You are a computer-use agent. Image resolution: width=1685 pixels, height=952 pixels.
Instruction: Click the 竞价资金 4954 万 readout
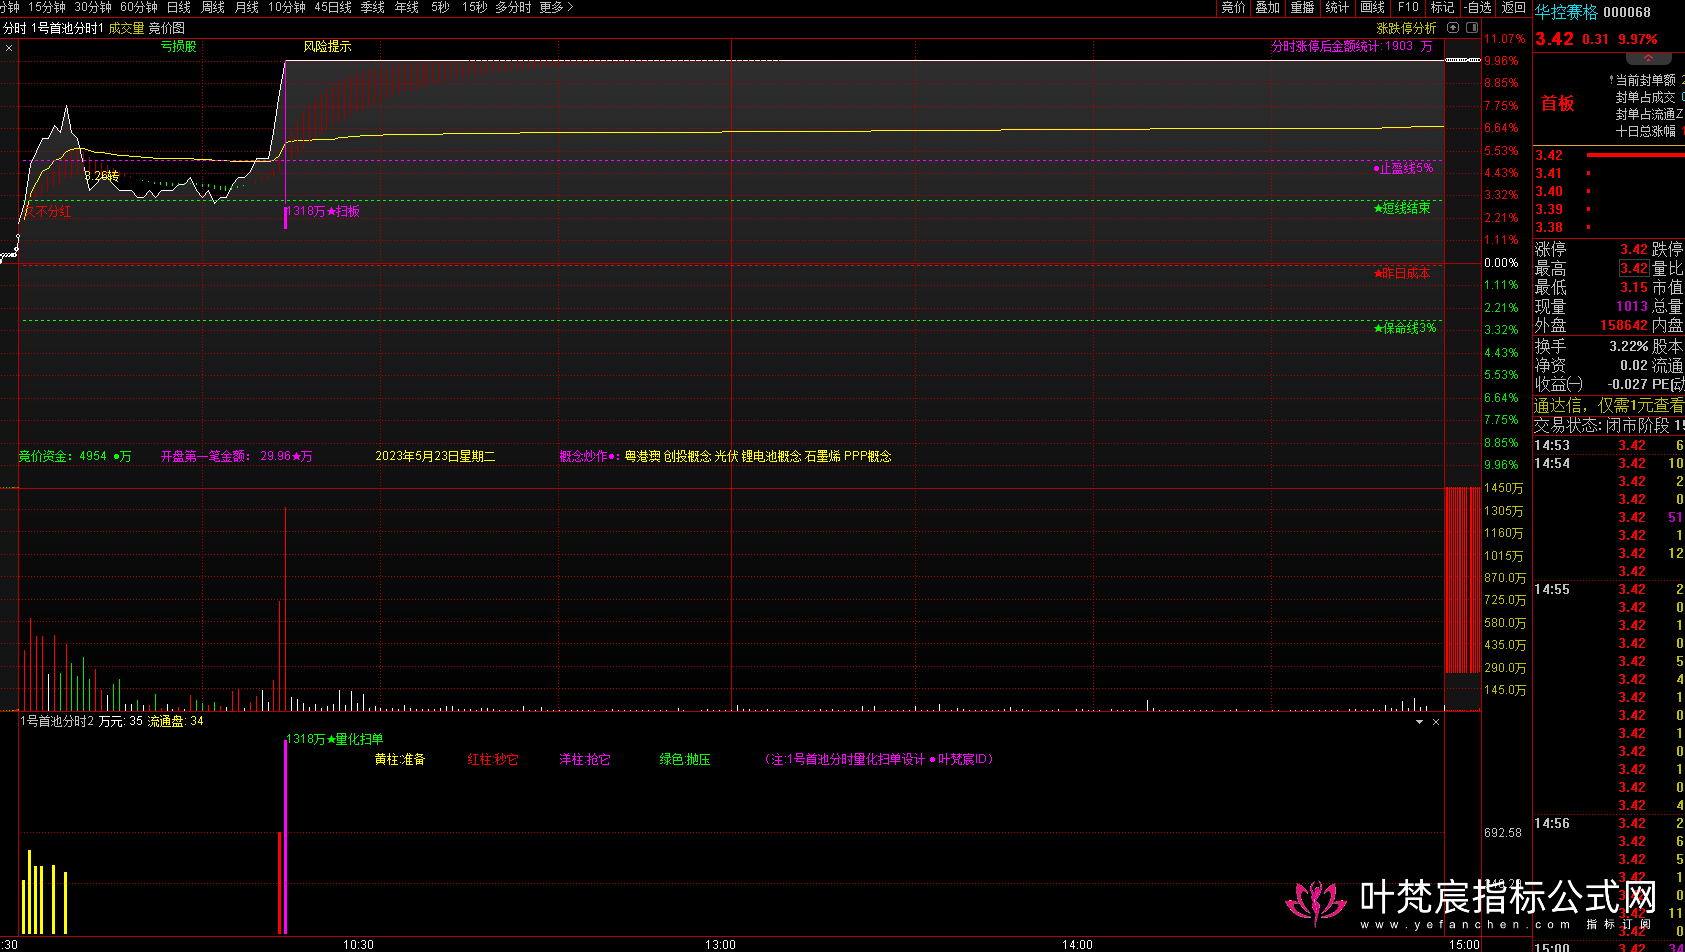75,456
